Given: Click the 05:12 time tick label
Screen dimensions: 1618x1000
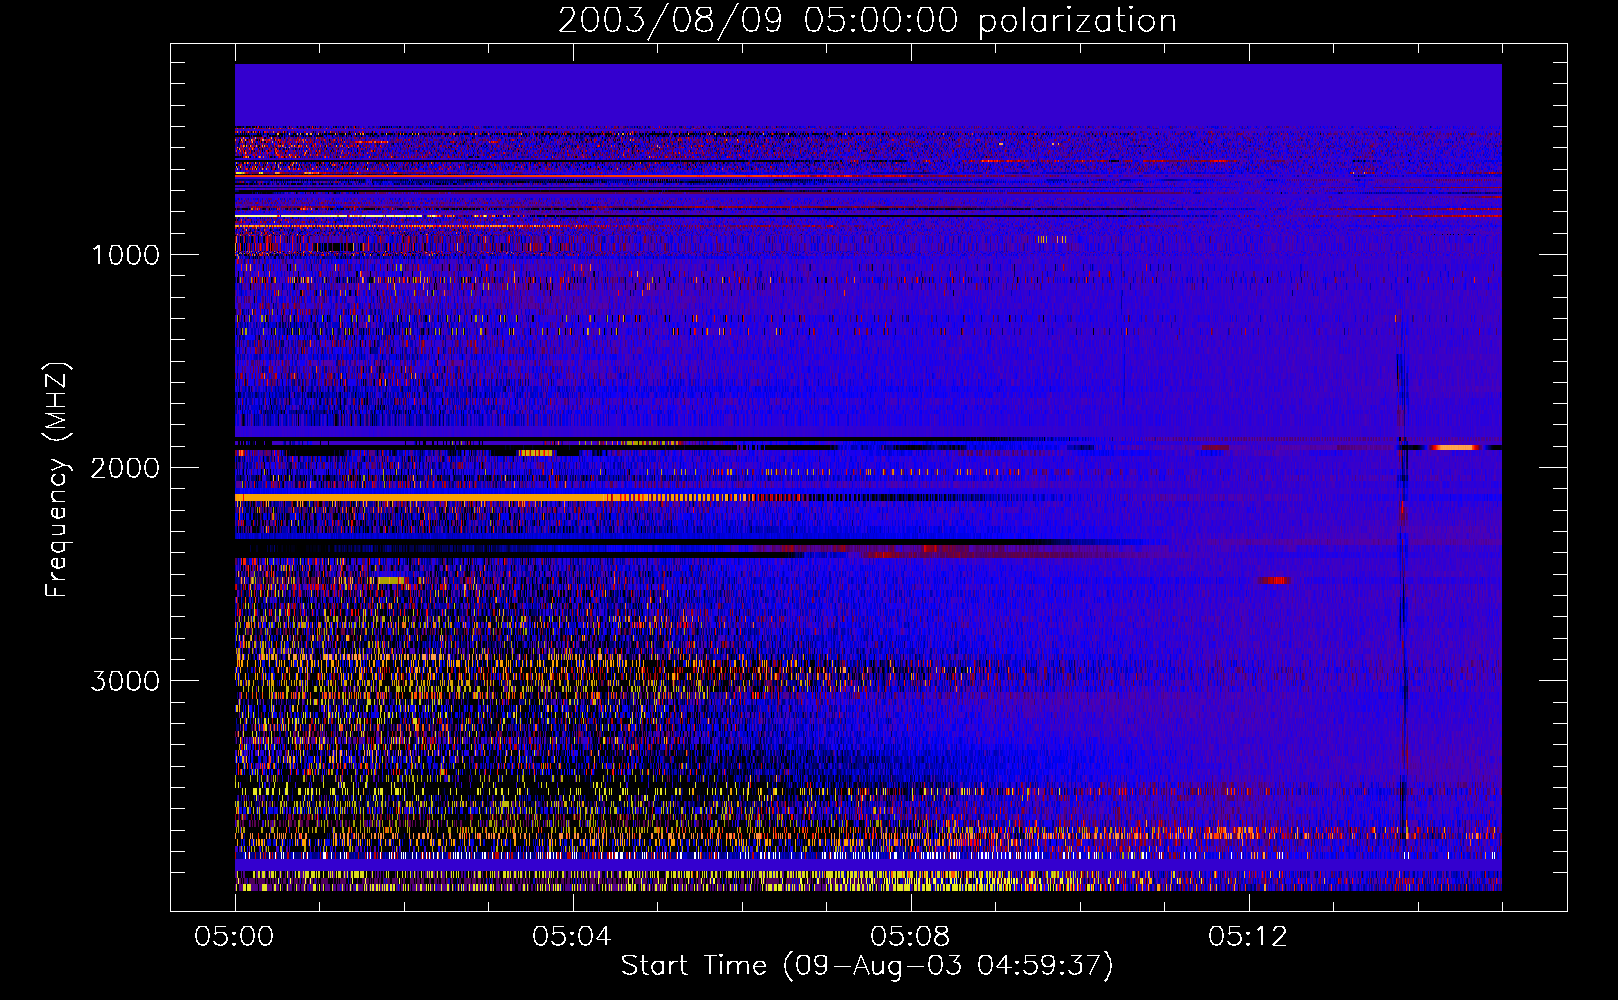Looking at the screenshot, I should [1248, 937].
